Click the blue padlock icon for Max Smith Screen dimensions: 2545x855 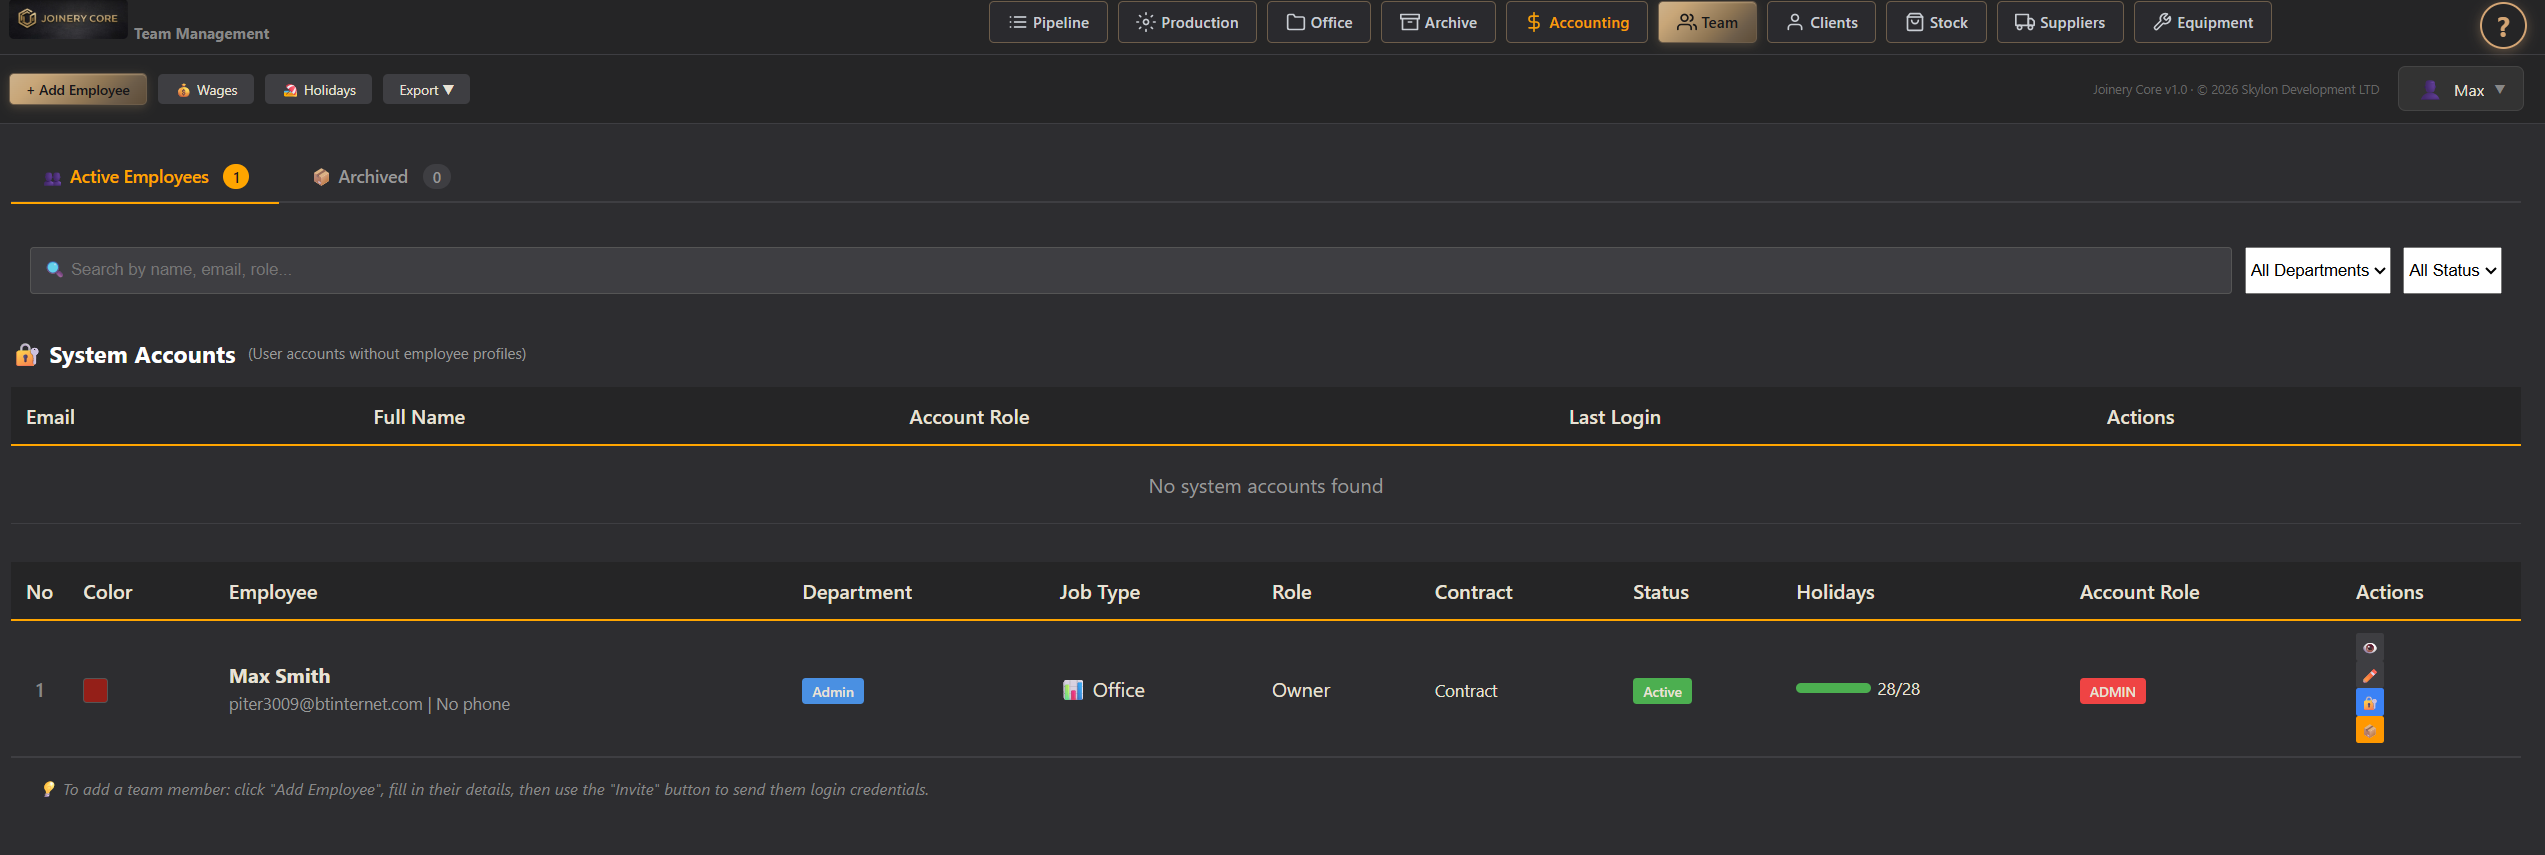(x=2369, y=703)
